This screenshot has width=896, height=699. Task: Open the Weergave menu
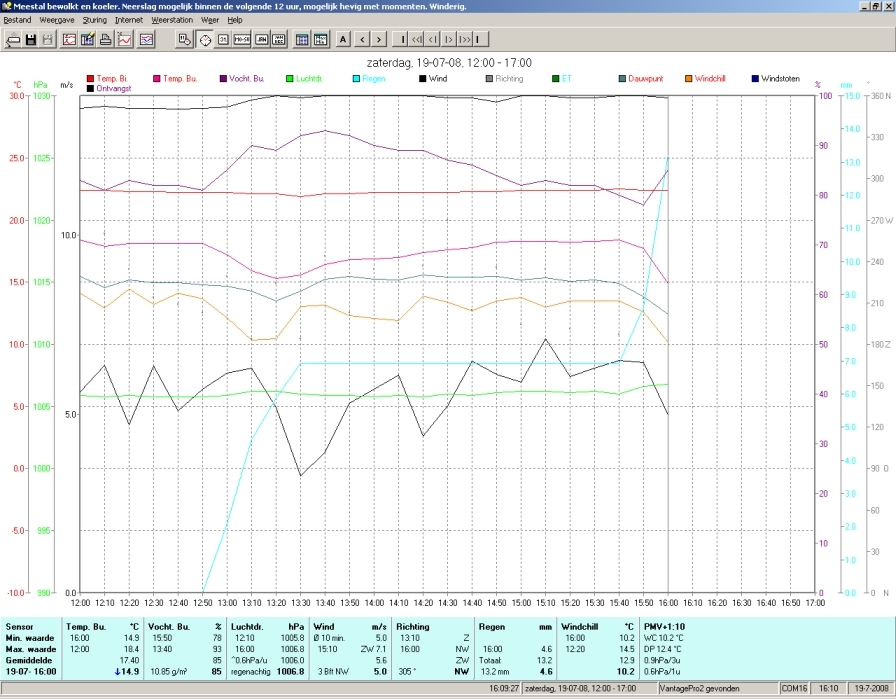click(57, 20)
